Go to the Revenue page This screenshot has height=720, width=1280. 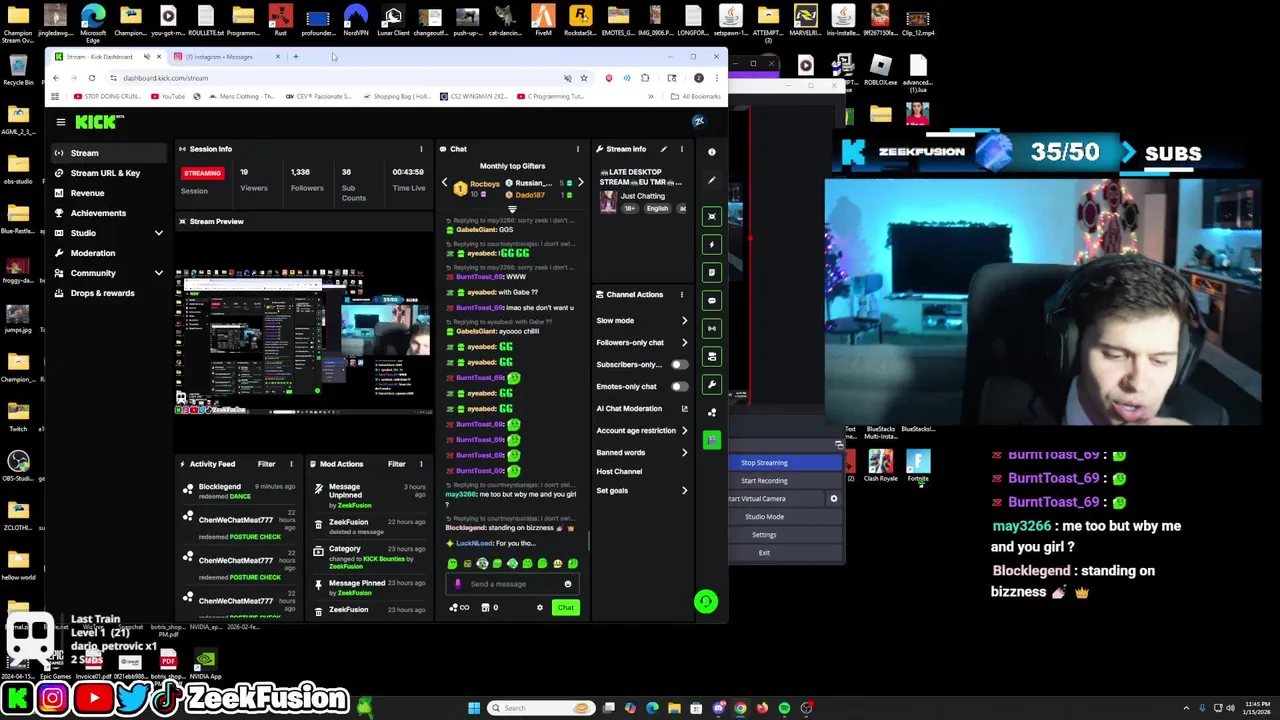point(109,193)
